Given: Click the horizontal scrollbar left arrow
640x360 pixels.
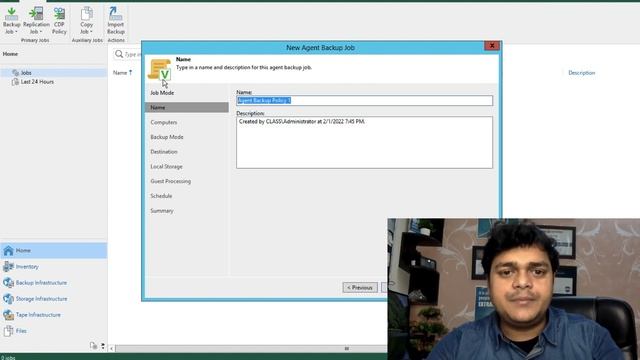Looking at the screenshot, I should pos(111,349).
